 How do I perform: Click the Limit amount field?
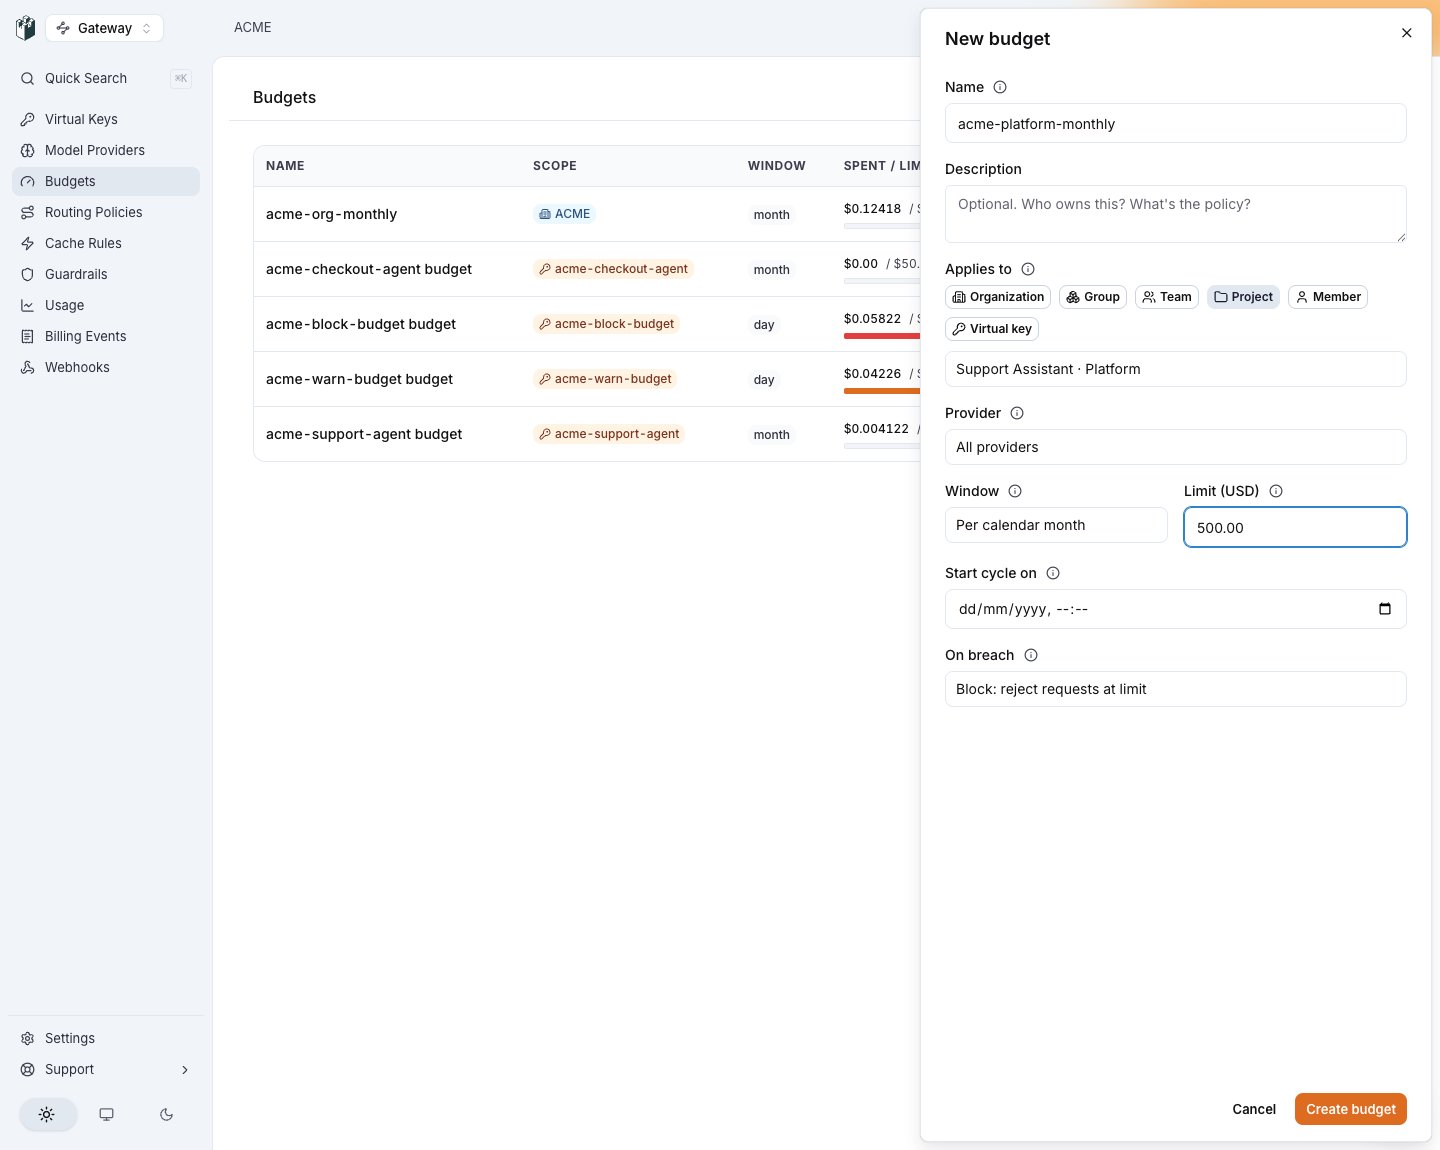[x=1295, y=527]
